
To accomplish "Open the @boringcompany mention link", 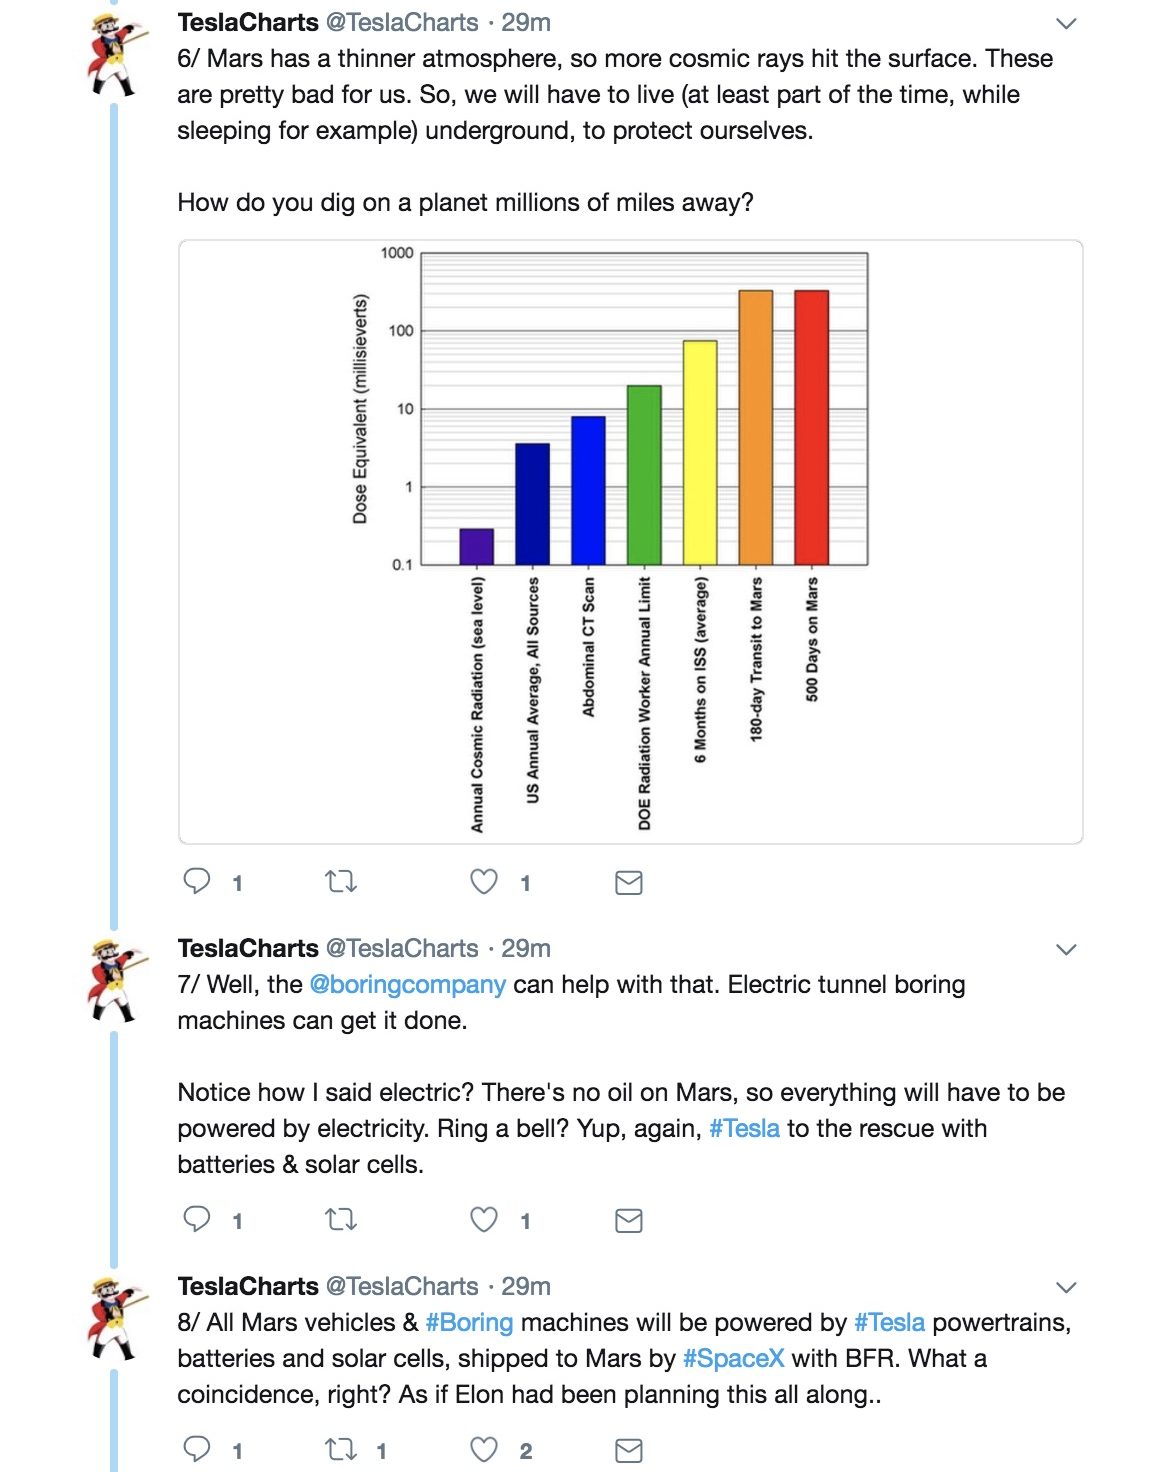I will [x=407, y=984].
